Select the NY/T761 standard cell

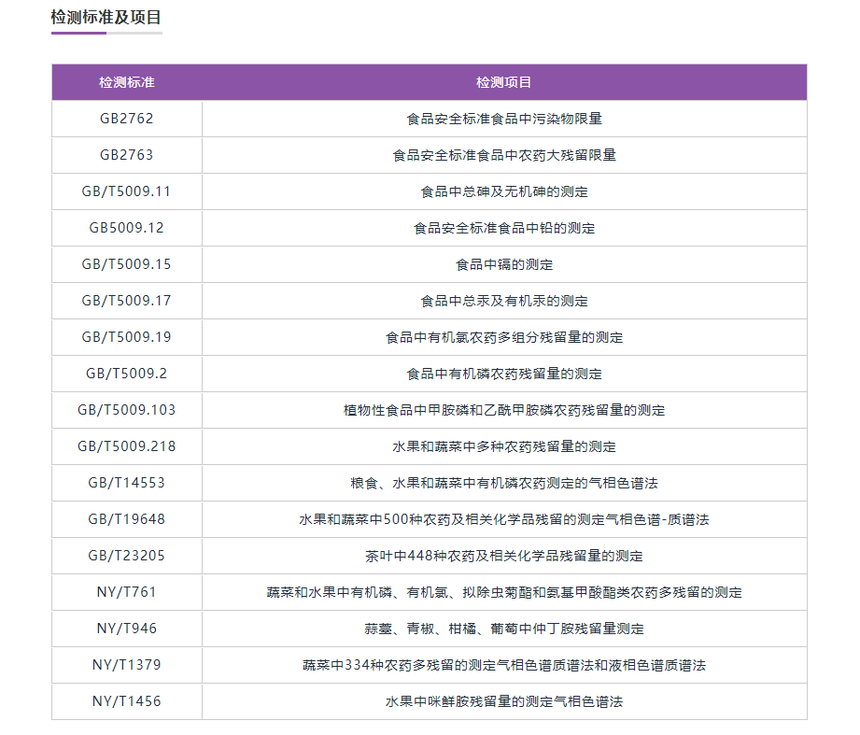point(127,592)
